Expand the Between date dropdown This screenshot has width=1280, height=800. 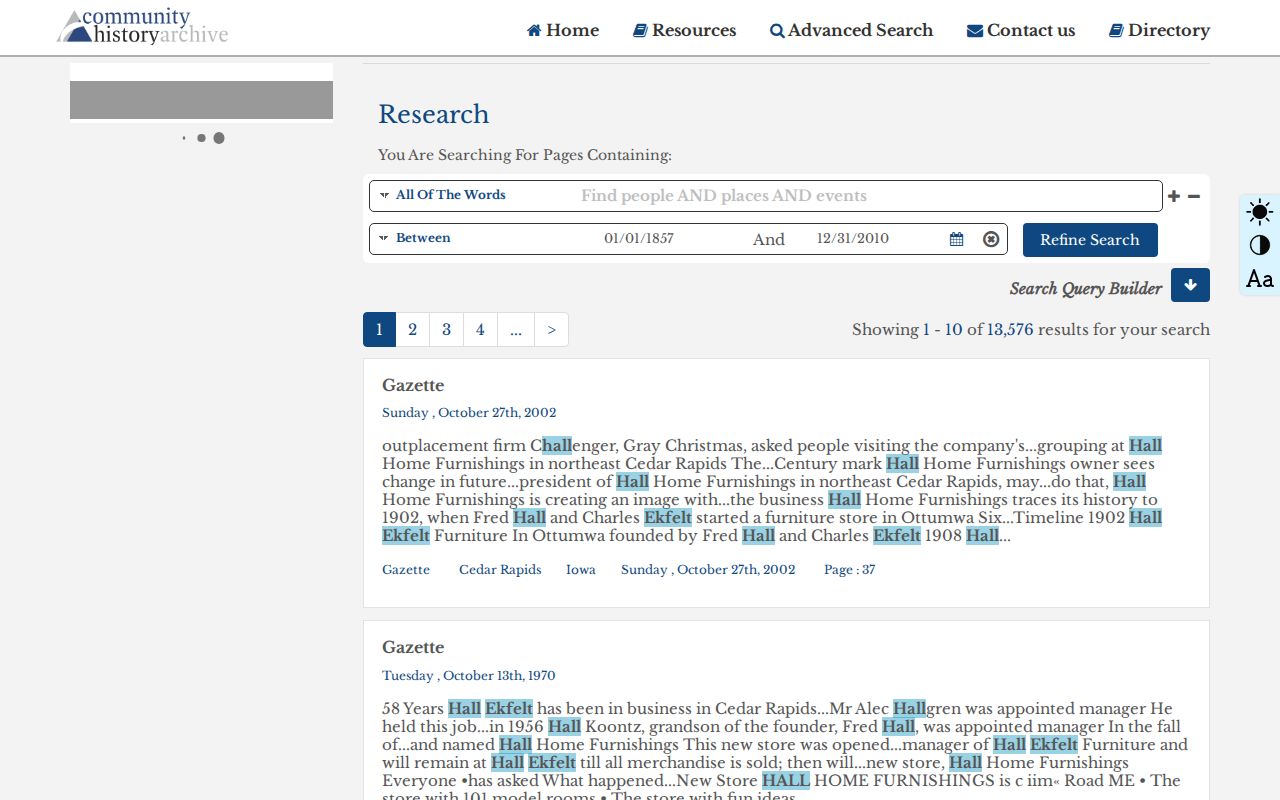click(415, 238)
